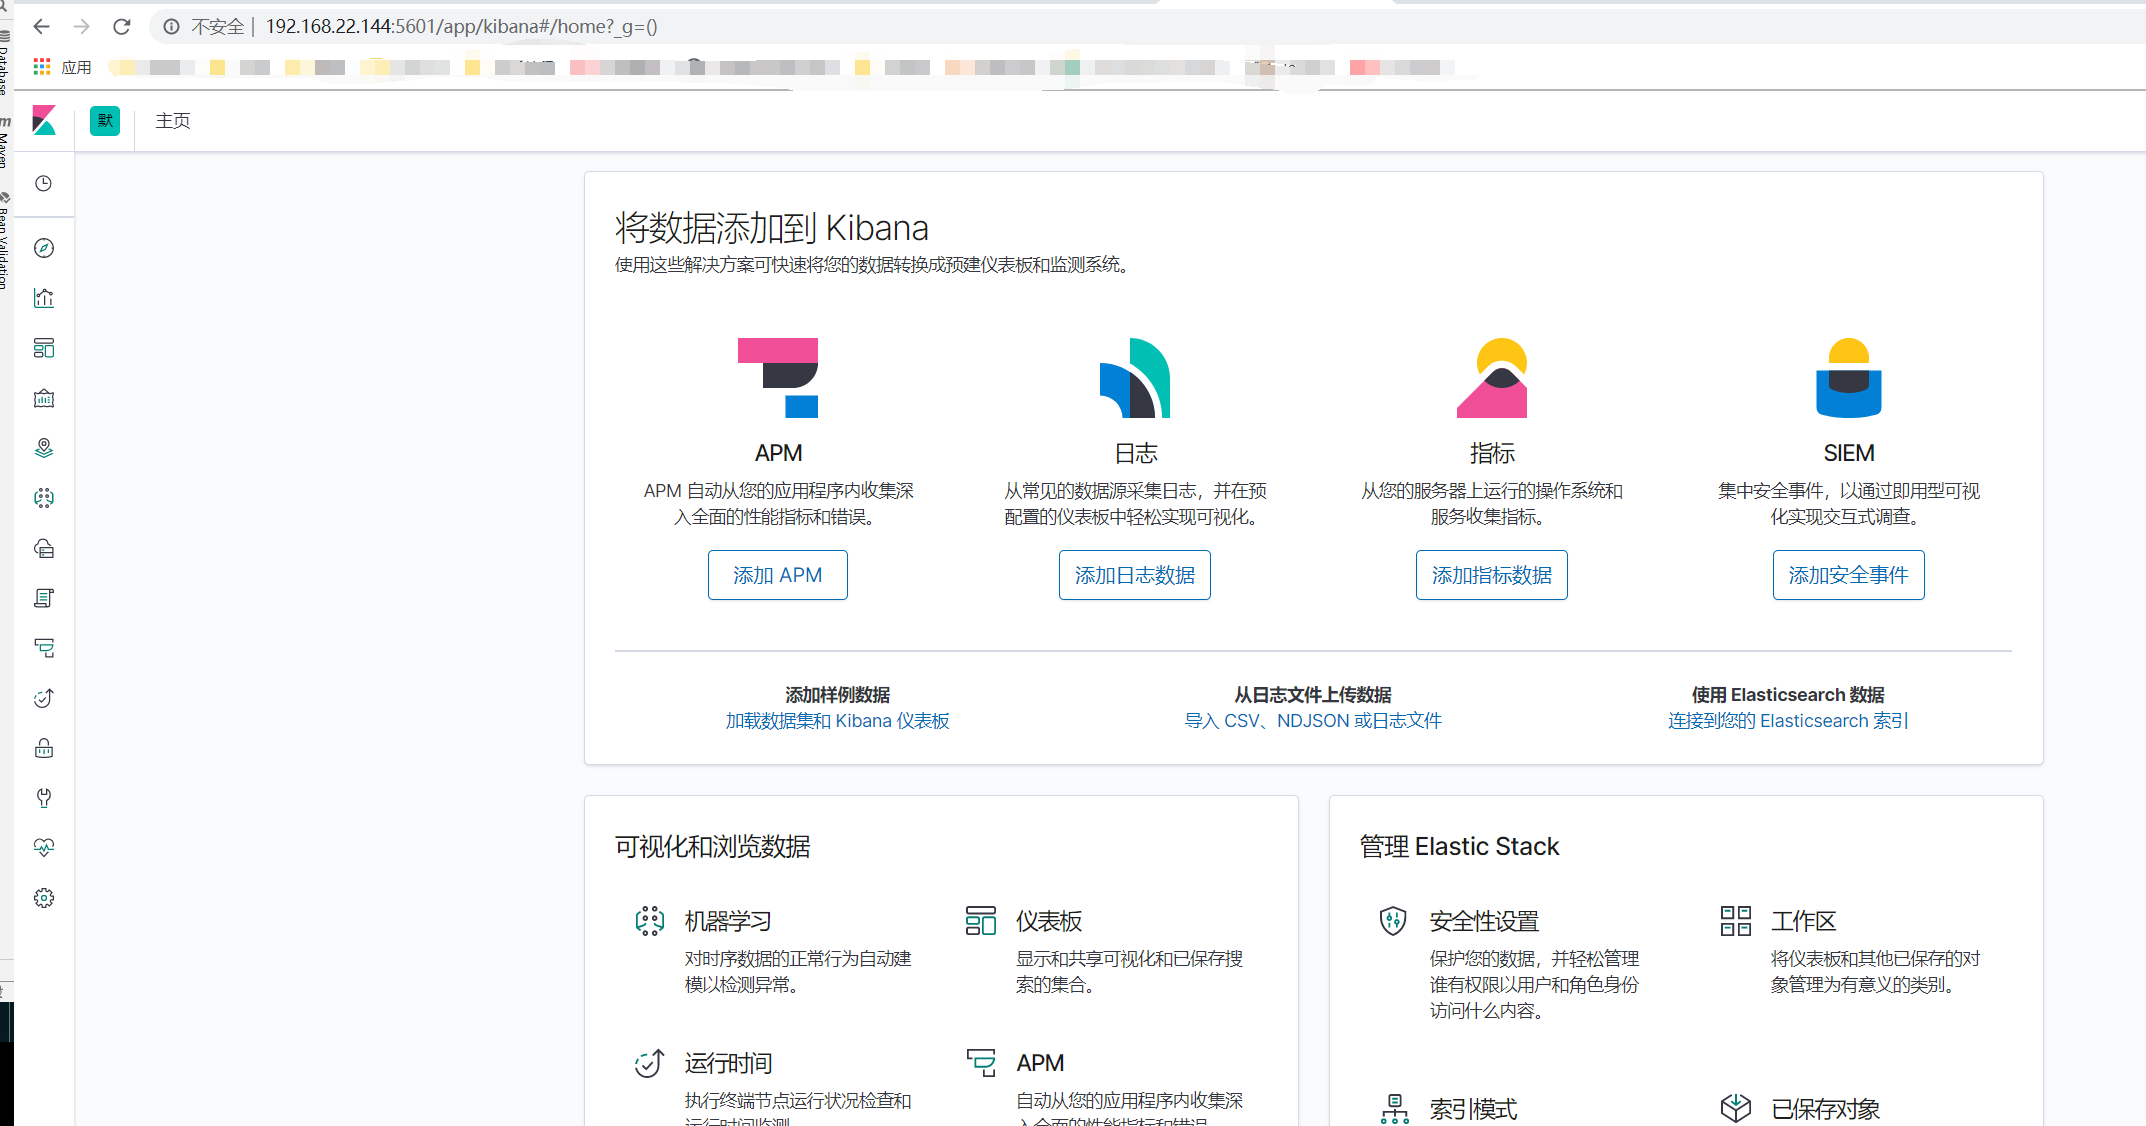
Task: Open Stack Monitoring from the heartbeat sidebar icon
Action: point(44,848)
